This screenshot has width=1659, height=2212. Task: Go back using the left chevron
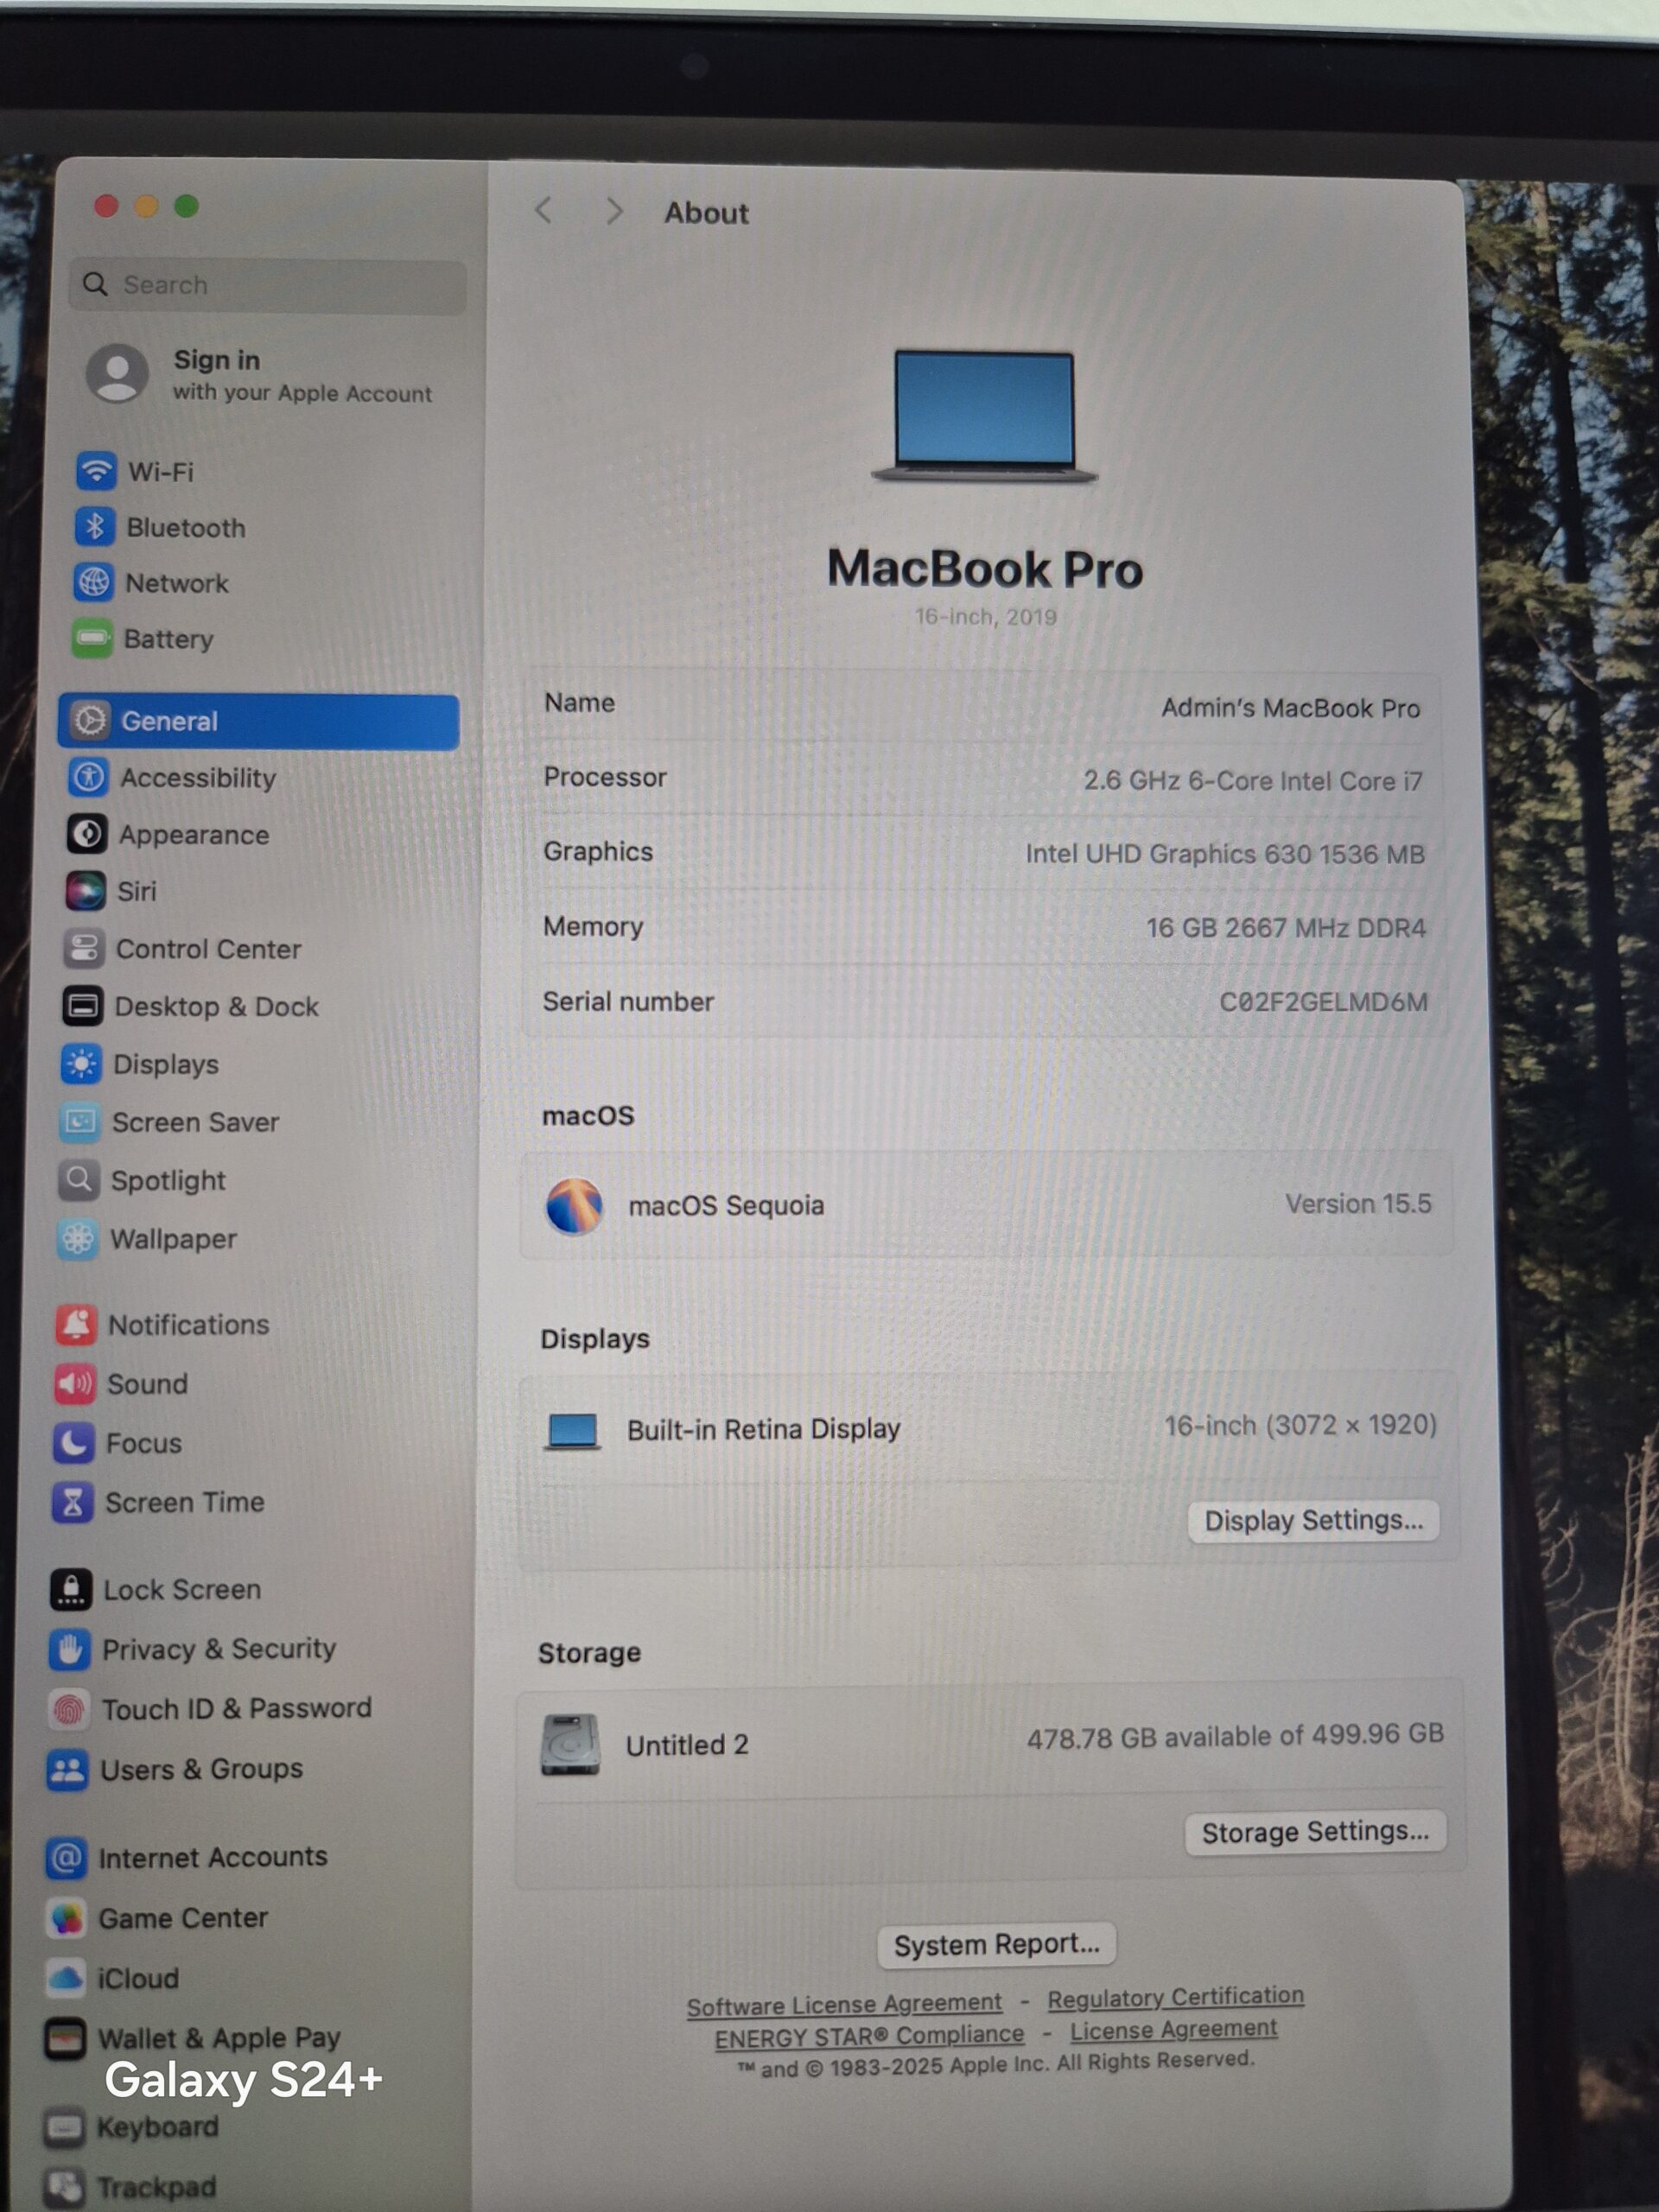coord(544,211)
